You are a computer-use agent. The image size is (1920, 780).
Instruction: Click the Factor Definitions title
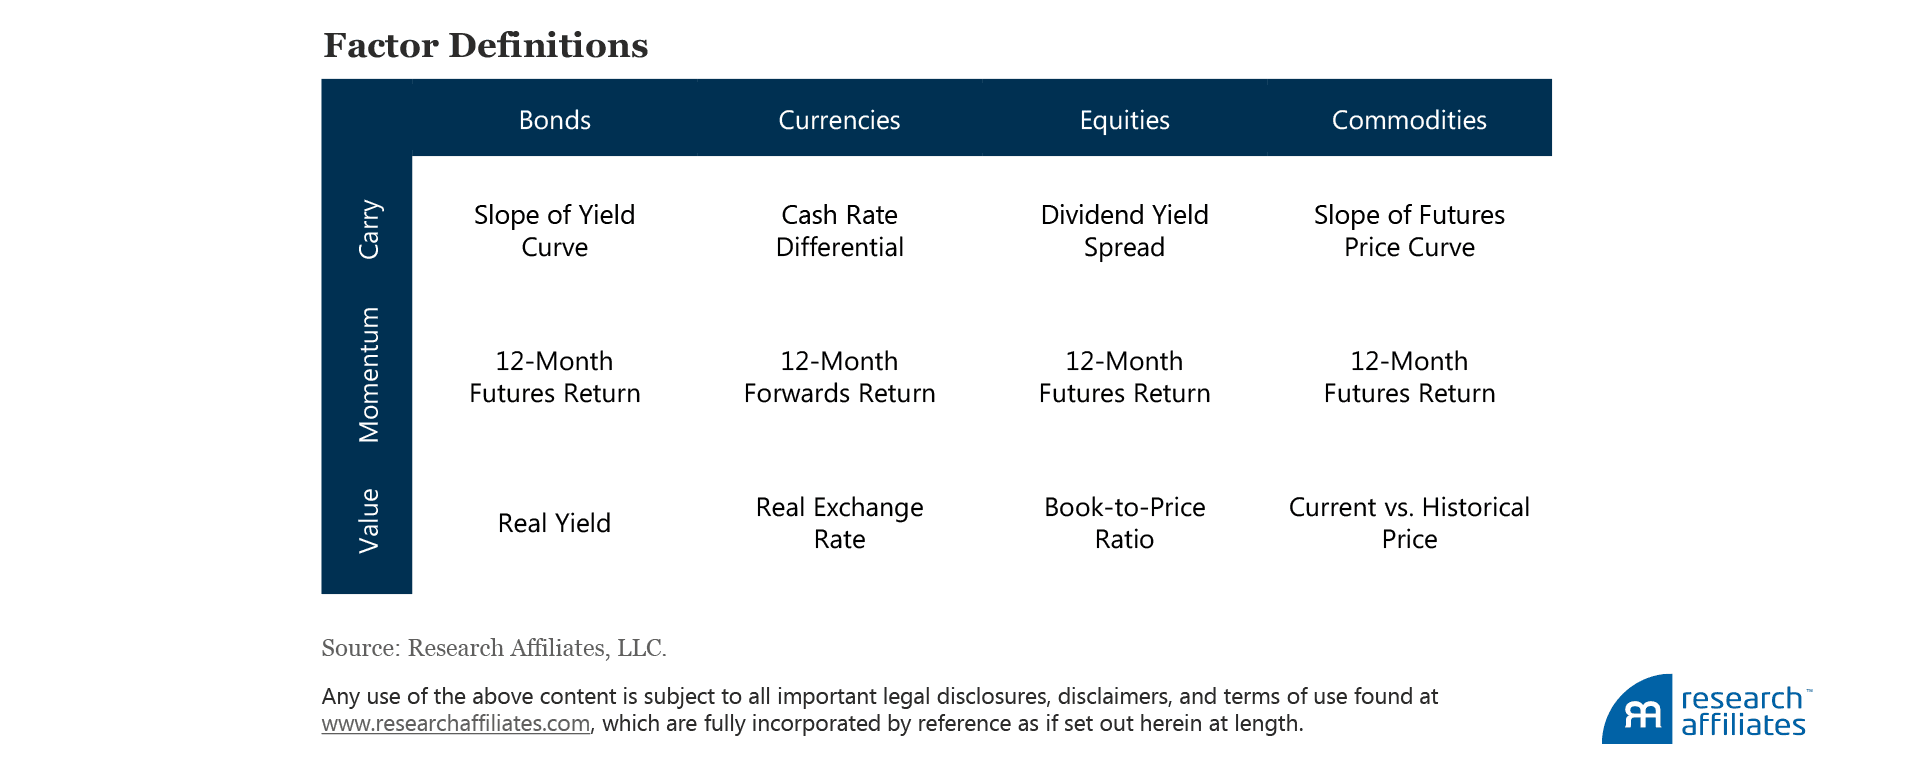coord(486,46)
